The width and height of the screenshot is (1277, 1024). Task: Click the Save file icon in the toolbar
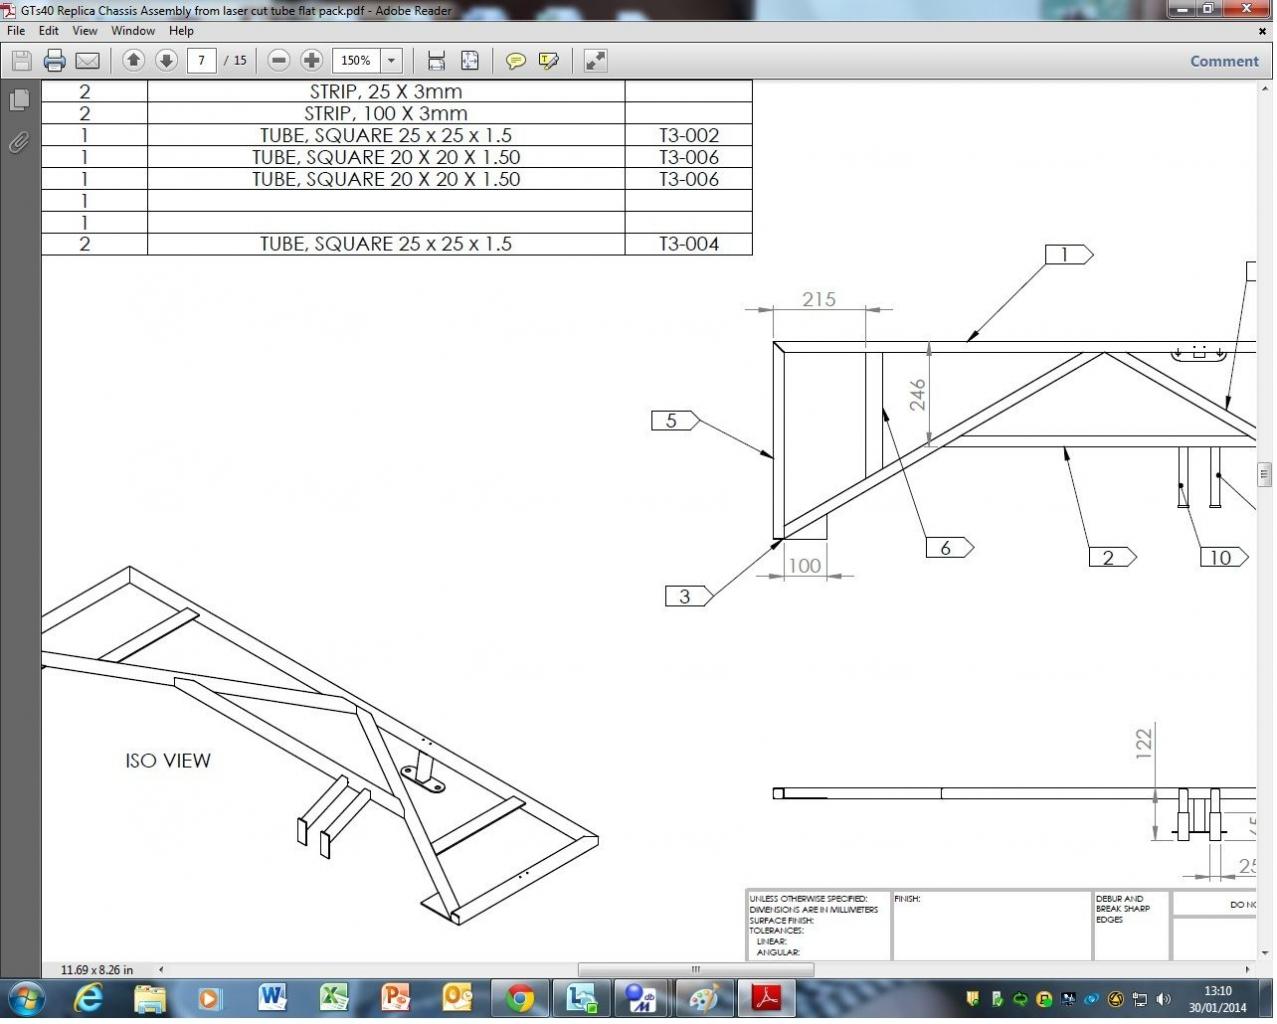point(21,61)
